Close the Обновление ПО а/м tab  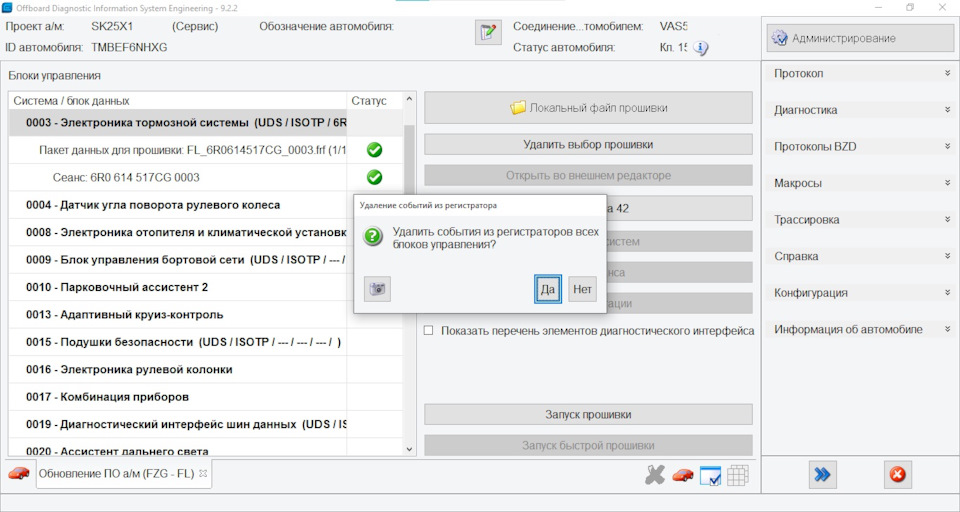pos(203,473)
